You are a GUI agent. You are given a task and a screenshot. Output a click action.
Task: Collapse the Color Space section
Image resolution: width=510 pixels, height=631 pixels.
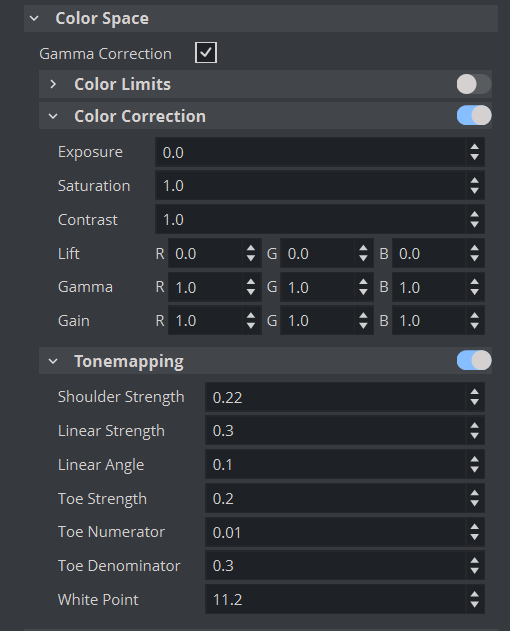point(34,19)
